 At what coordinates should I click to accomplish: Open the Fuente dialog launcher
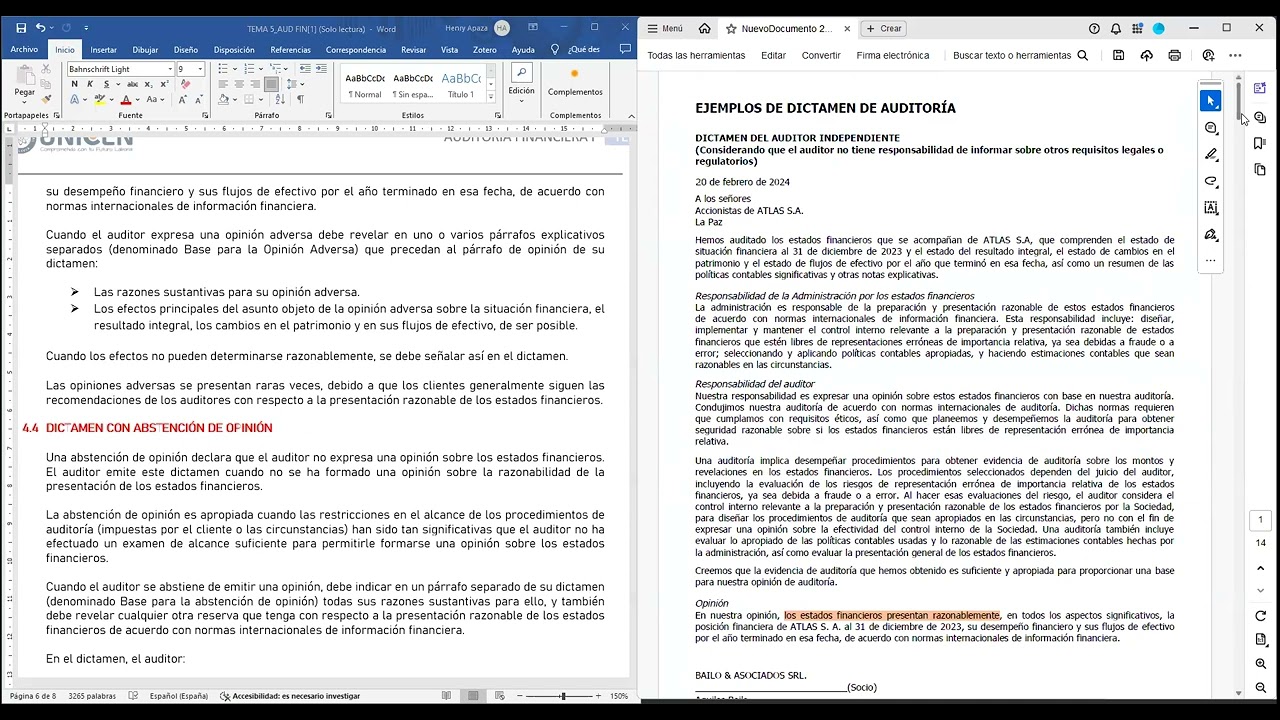[205, 115]
